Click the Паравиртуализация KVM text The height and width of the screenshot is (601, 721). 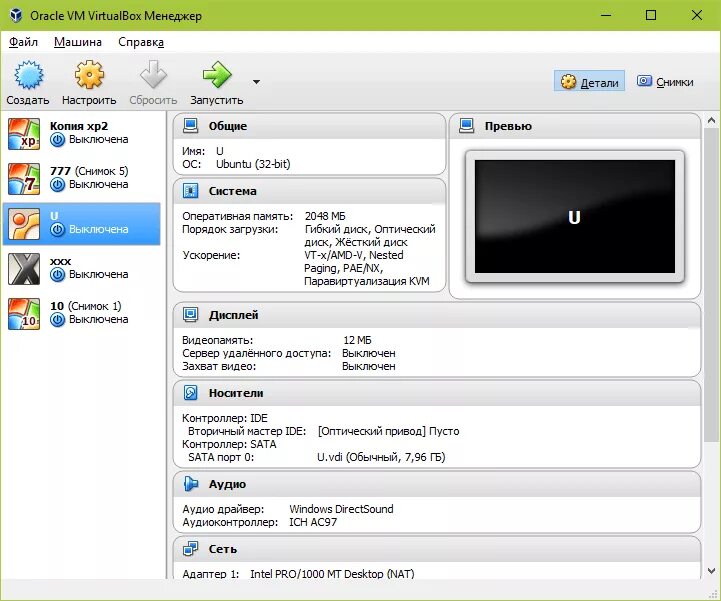(366, 281)
